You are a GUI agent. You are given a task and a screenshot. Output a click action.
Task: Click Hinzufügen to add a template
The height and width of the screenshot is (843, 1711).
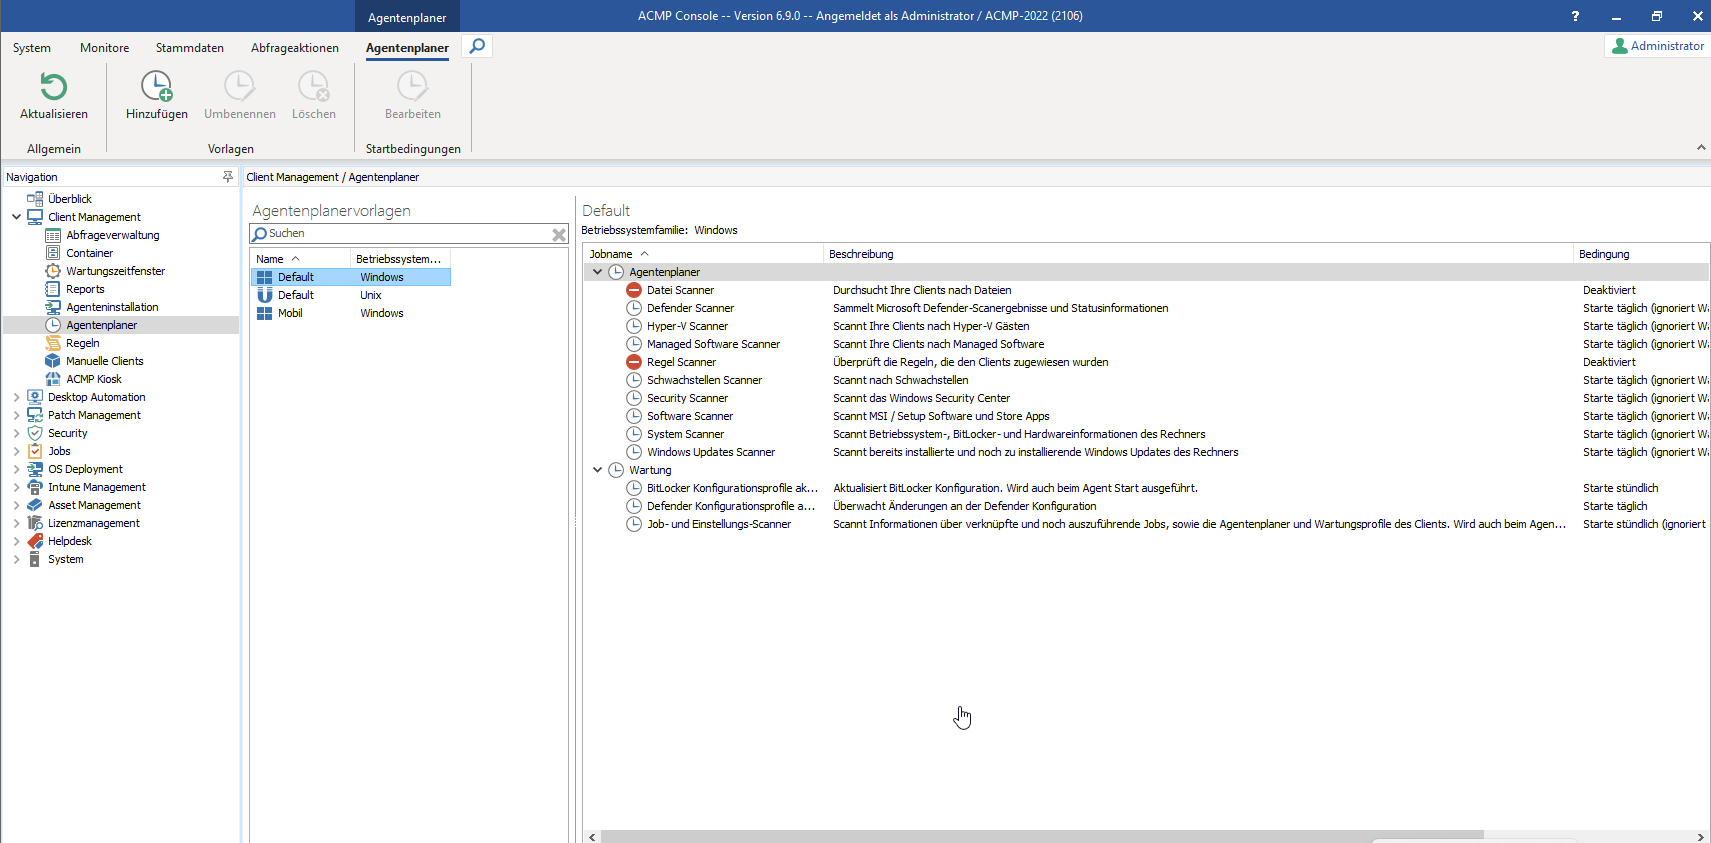tap(156, 88)
